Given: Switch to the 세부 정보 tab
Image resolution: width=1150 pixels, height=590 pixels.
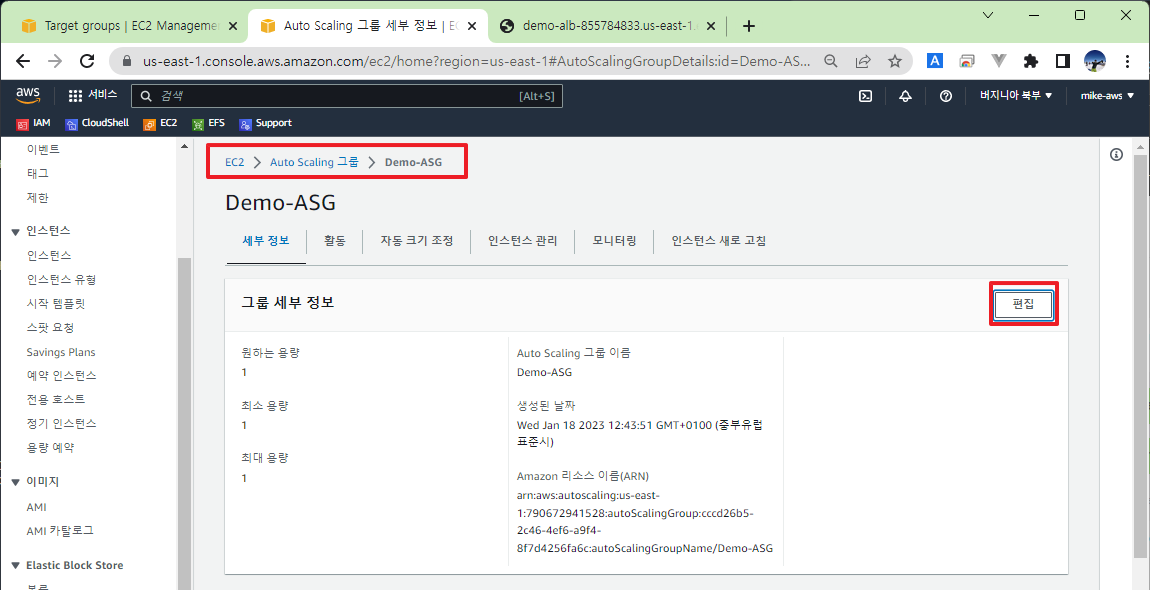Looking at the screenshot, I should pos(265,241).
